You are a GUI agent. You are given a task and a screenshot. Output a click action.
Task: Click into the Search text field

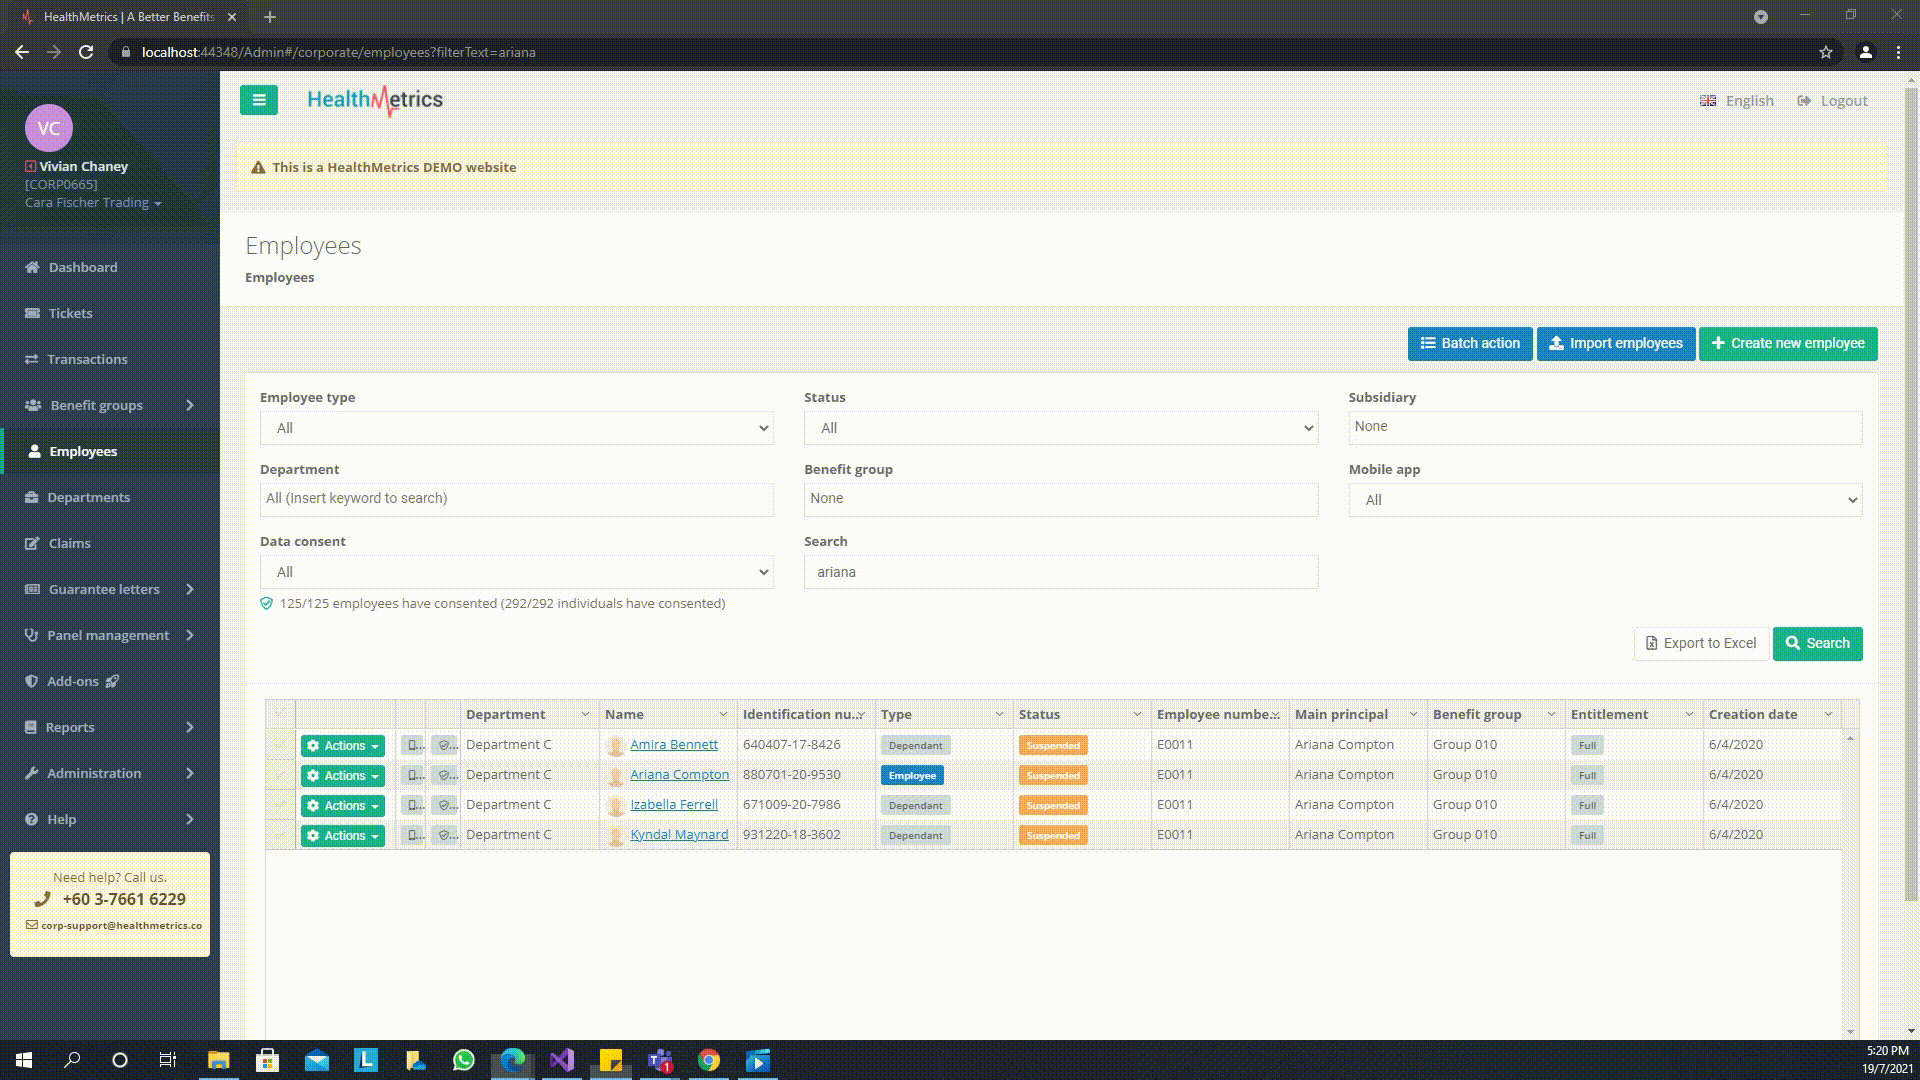(x=1060, y=572)
